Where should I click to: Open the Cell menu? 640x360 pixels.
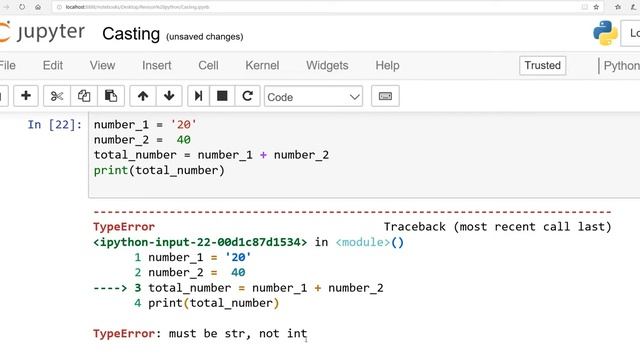tap(208, 65)
